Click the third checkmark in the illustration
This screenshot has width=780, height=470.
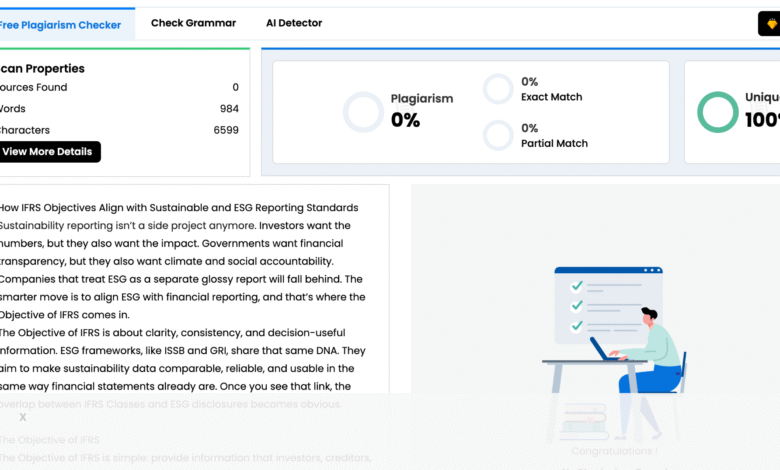click(x=577, y=326)
